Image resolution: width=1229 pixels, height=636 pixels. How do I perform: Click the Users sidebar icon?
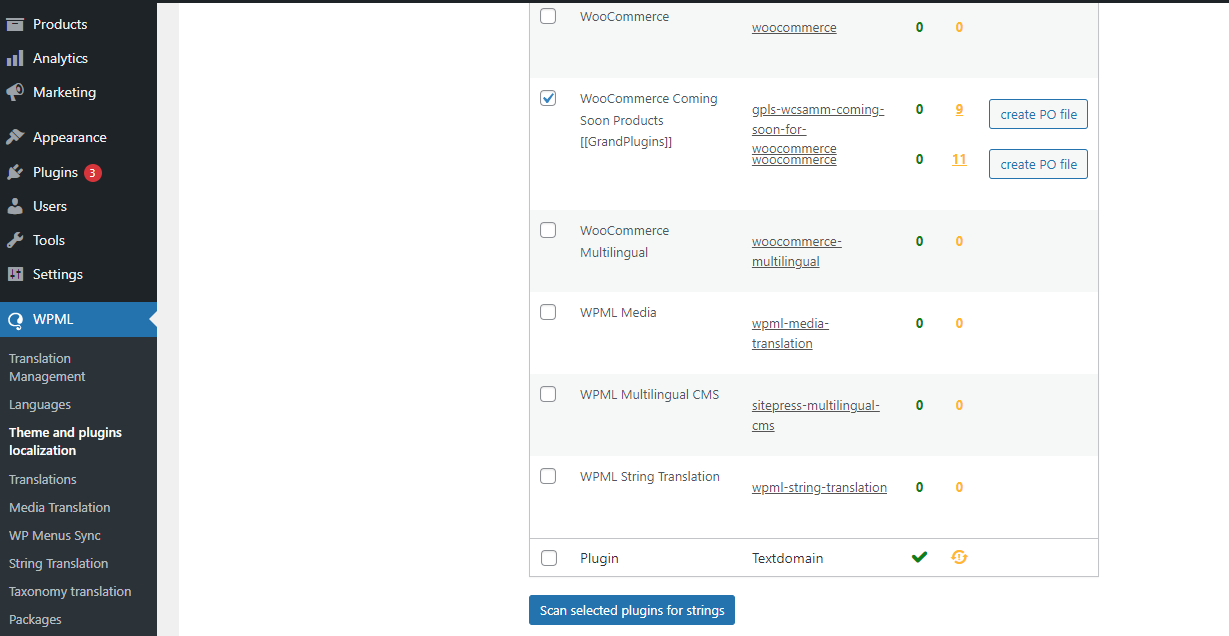(x=17, y=206)
